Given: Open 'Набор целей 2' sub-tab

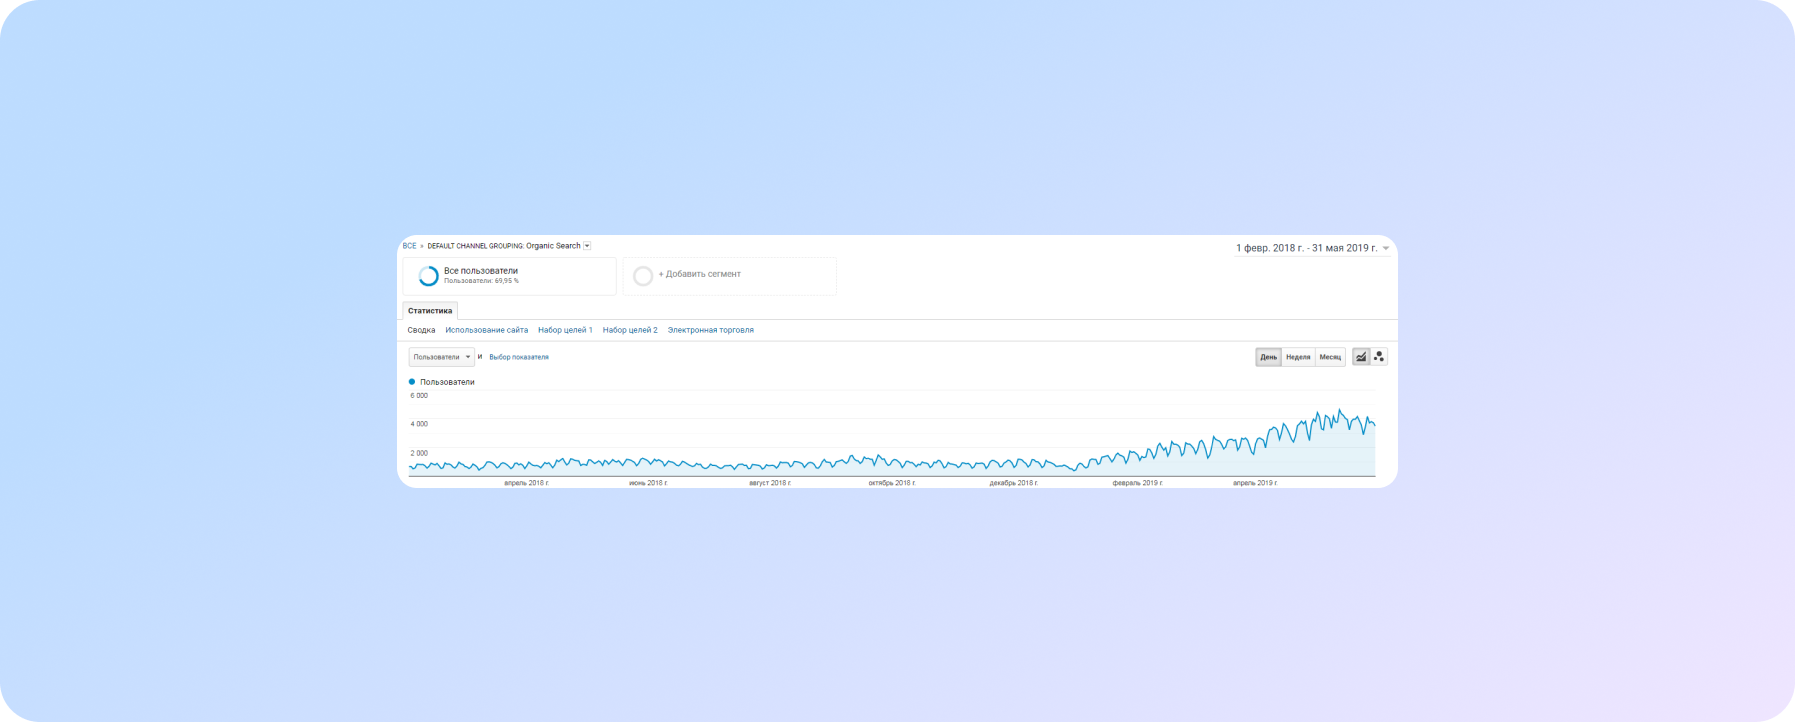Looking at the screenshot, I should click(630, 330).
